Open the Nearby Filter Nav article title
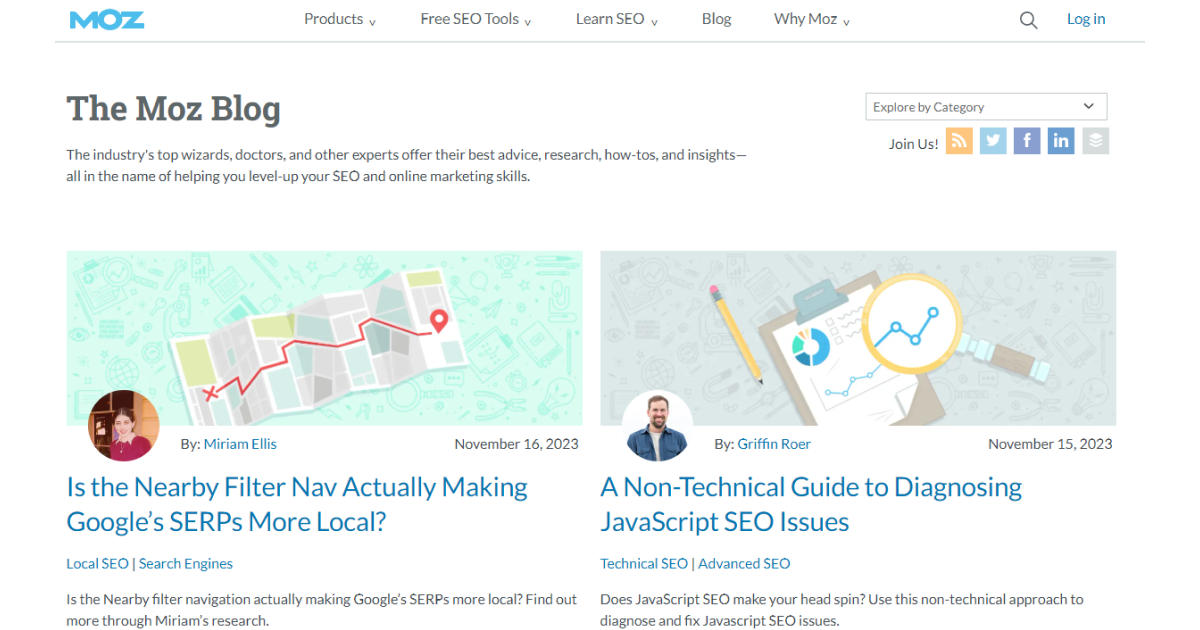1200x630 pixels. (297, 504)
